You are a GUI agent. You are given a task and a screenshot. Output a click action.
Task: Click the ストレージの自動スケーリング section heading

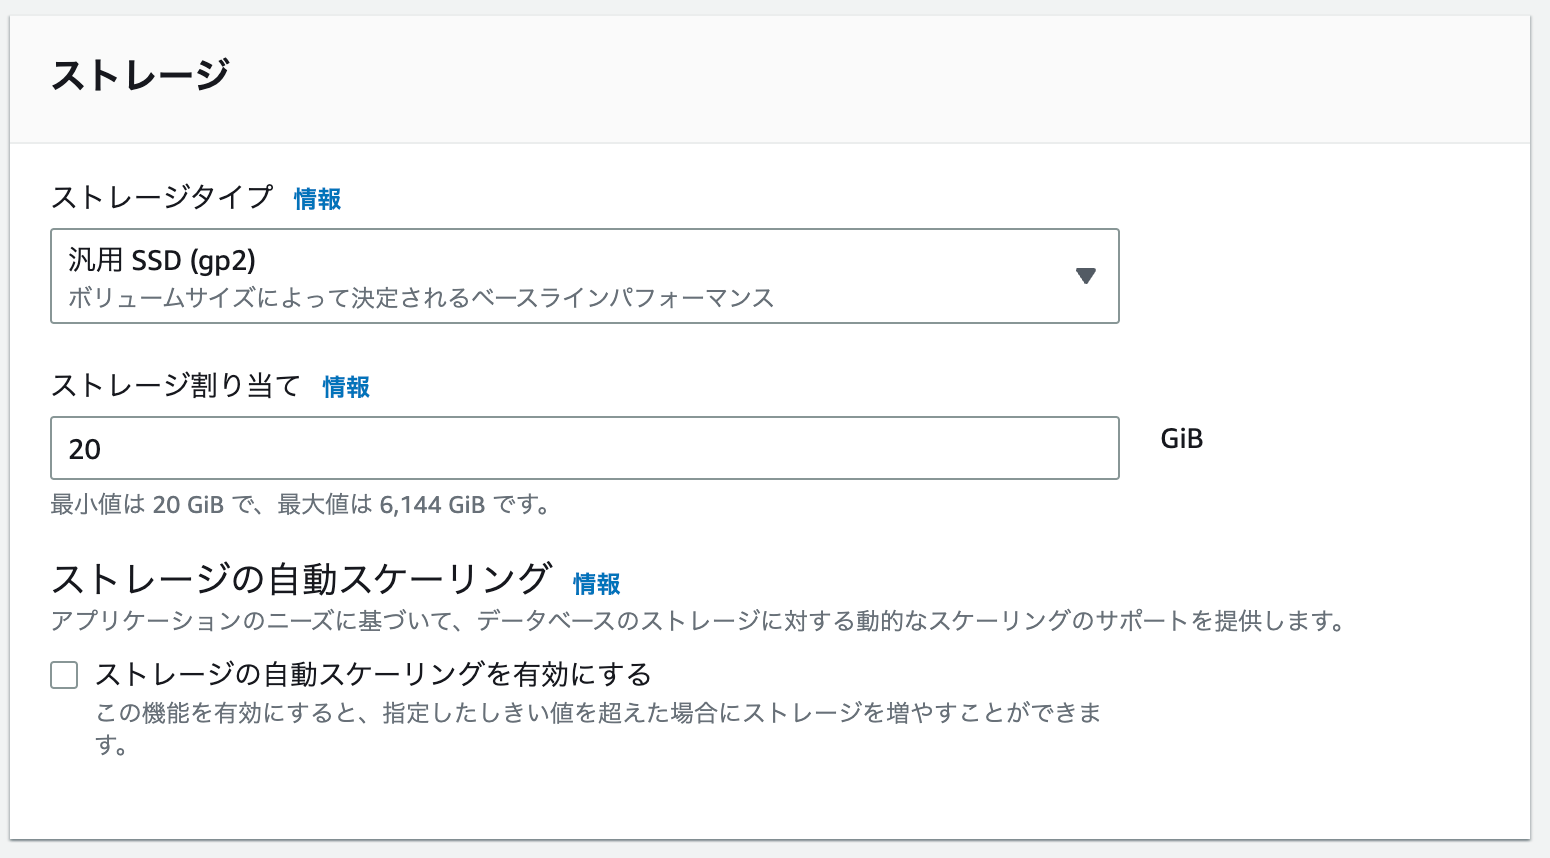(301, 579)
